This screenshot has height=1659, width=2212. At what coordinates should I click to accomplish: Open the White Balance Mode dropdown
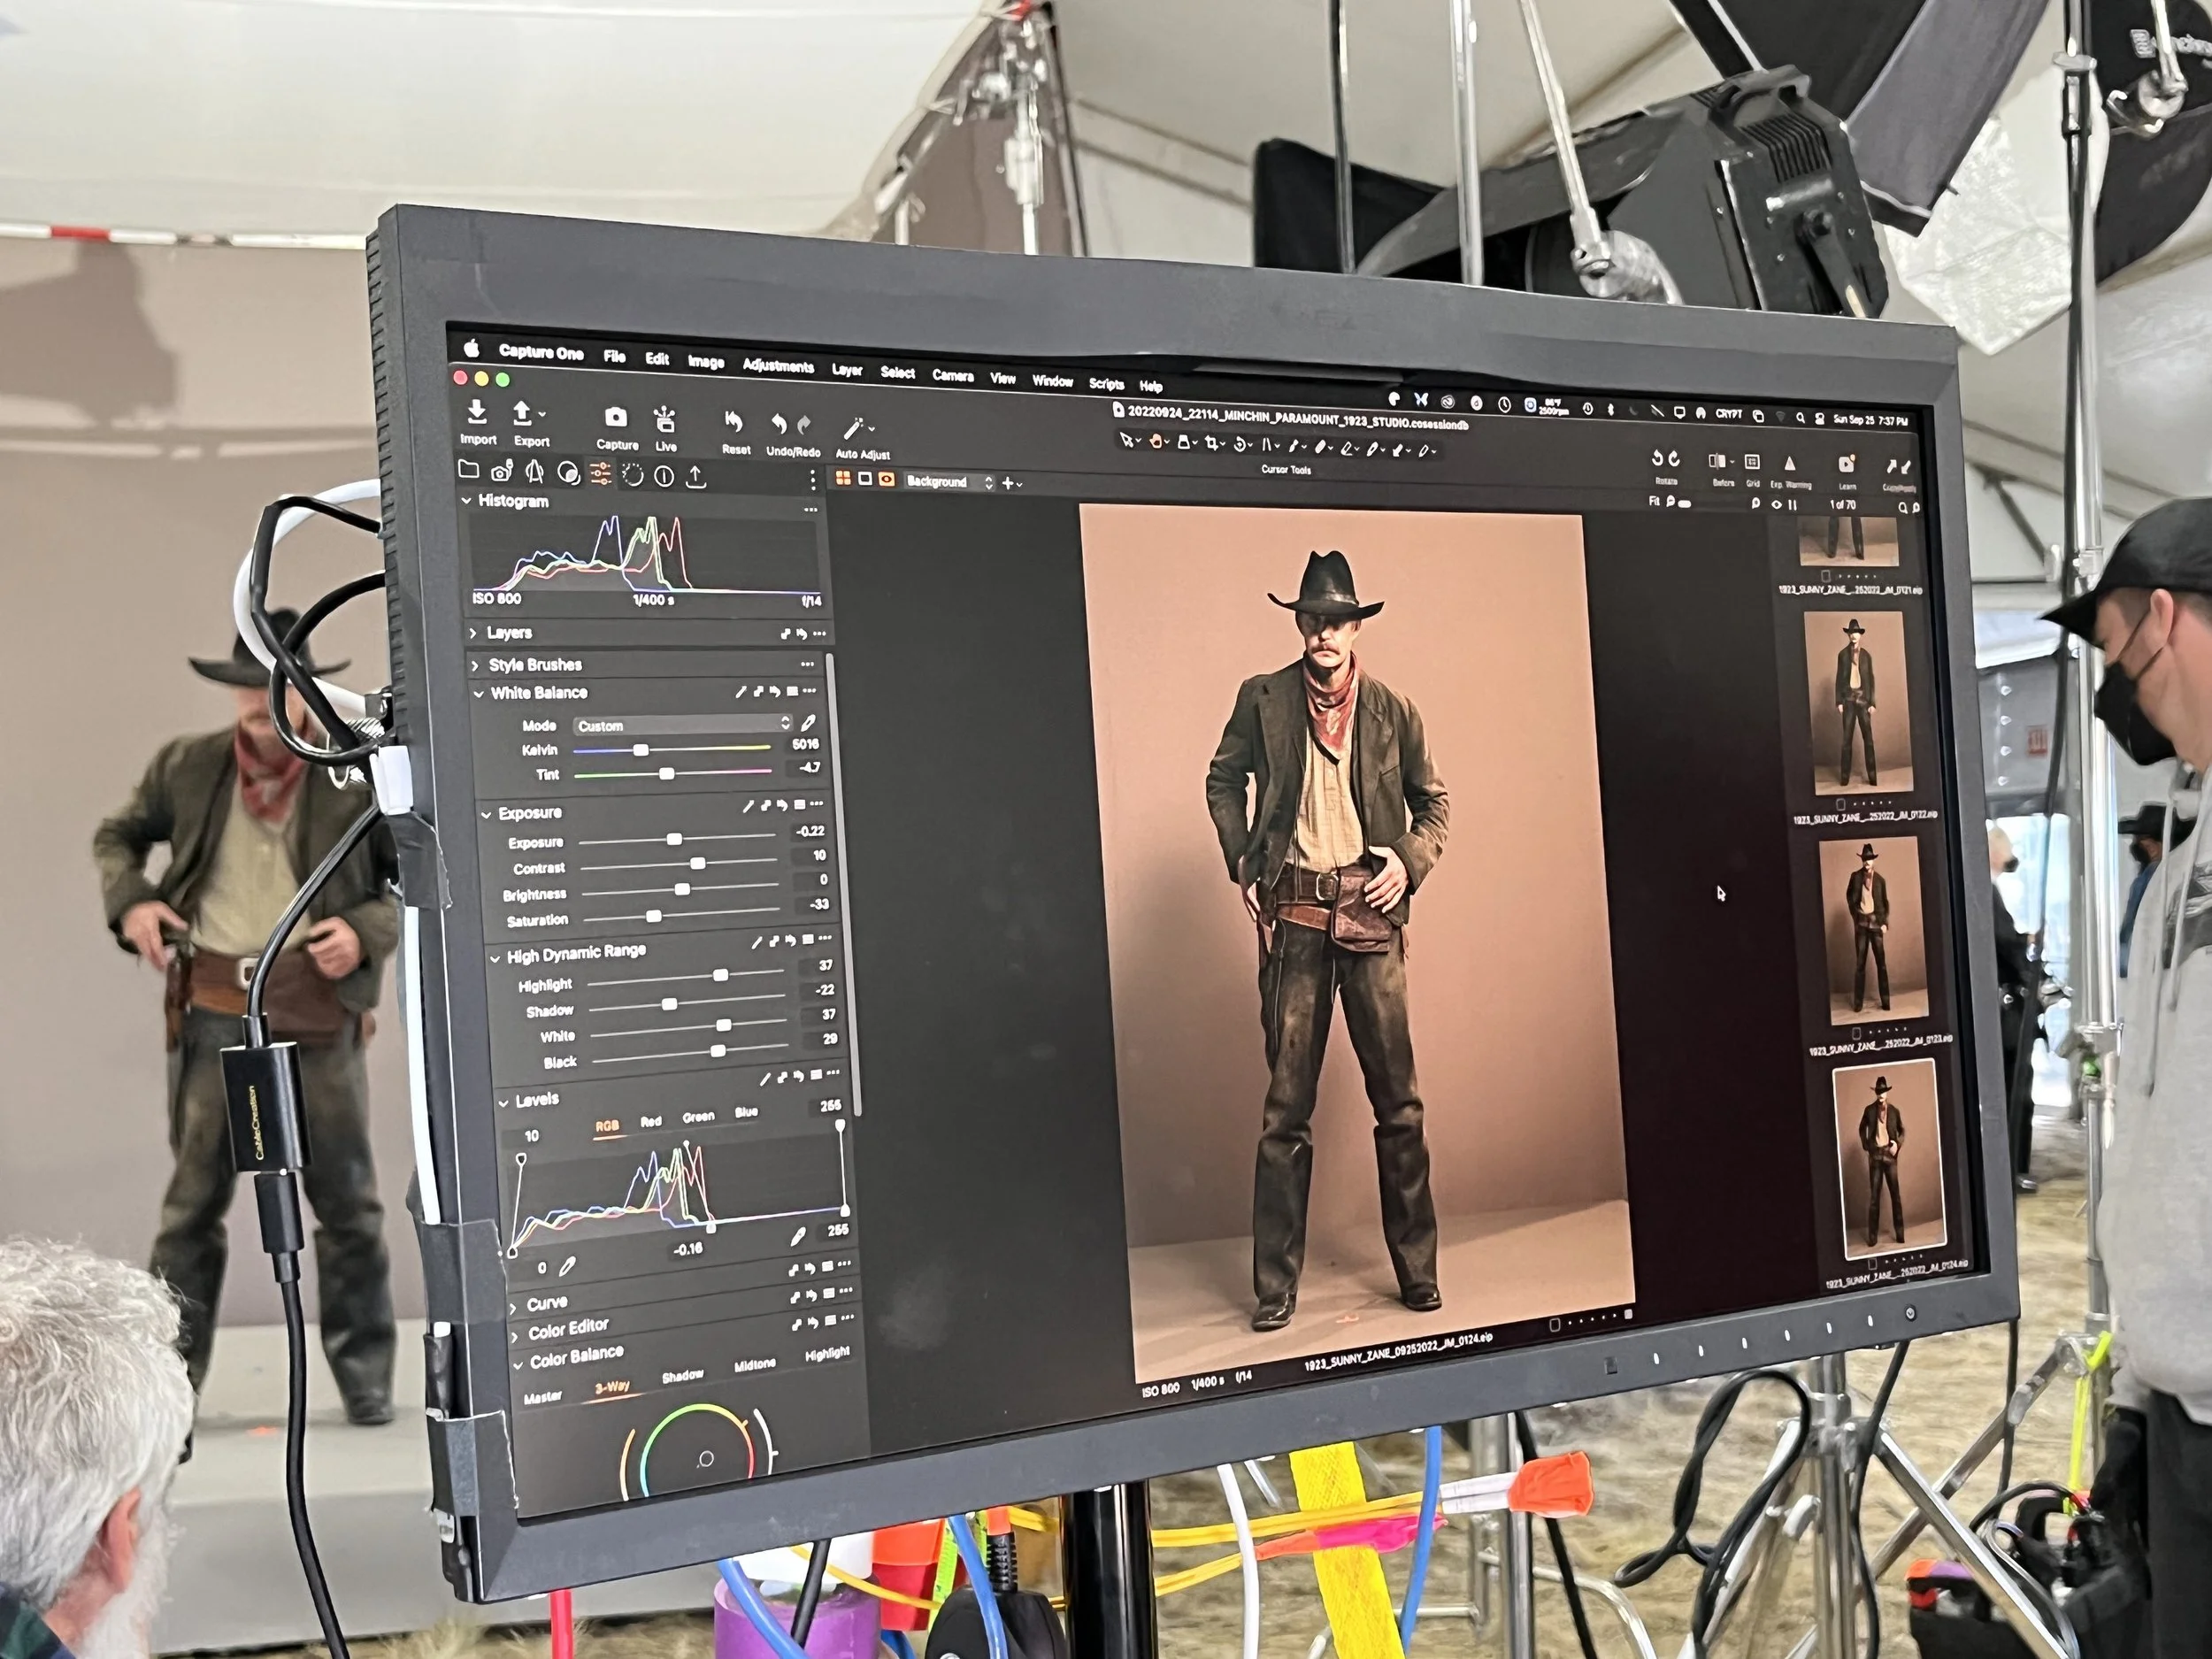(683, 724)
